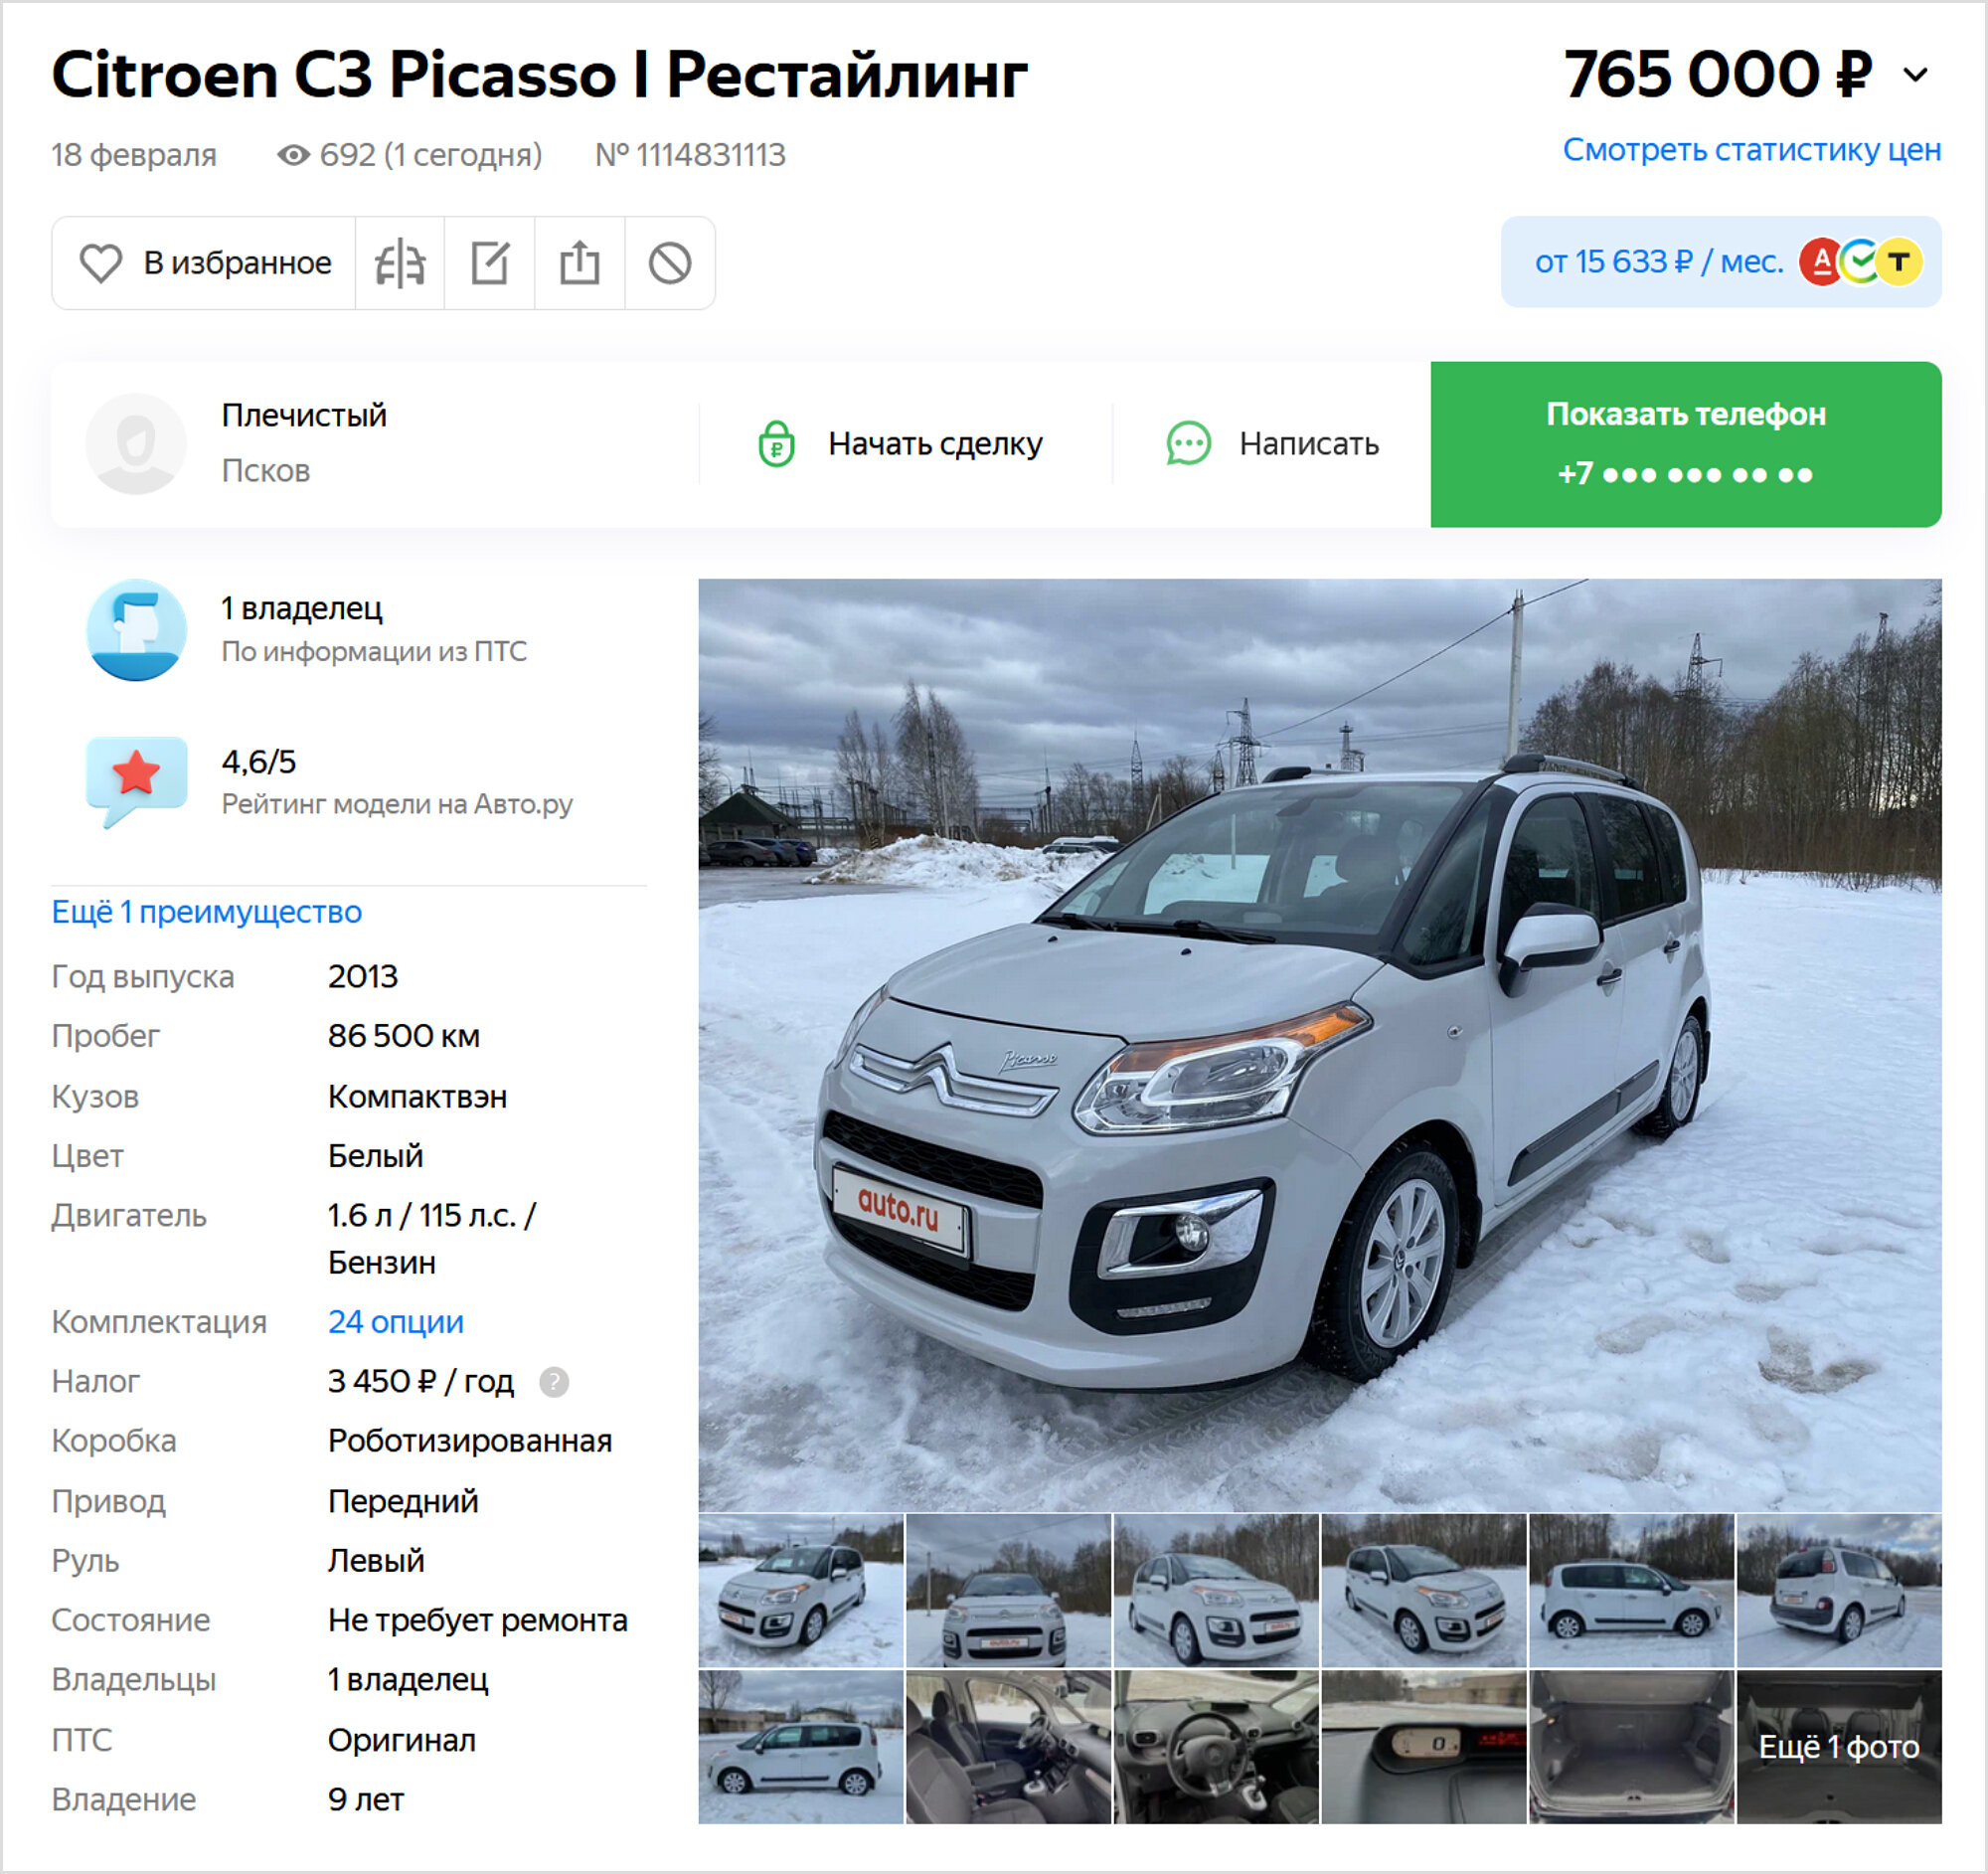The image size is (1988, 1874).
Task: Open the main car photo
Action: (1320, 1045)
